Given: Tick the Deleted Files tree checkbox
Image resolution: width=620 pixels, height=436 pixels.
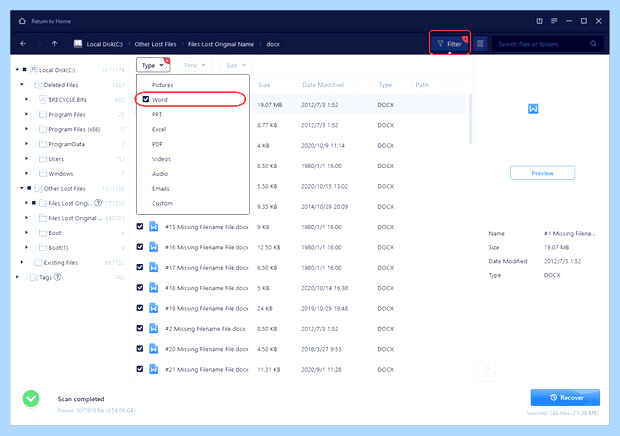Looking at the screenshot, I should coord(29,85).
